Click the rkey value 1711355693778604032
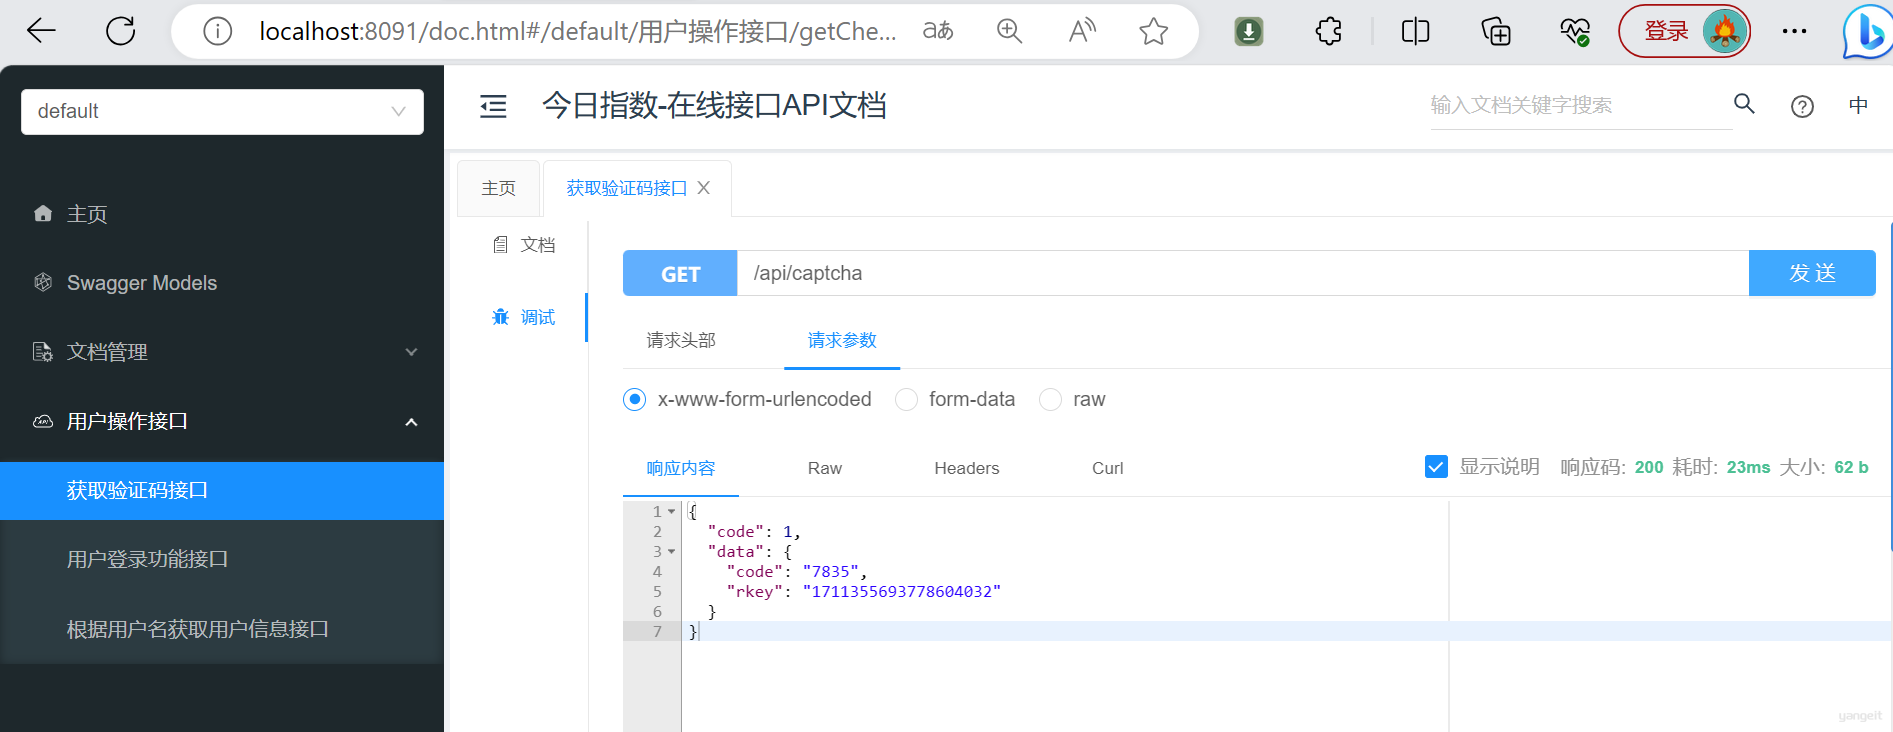 [x=901, y=592]
